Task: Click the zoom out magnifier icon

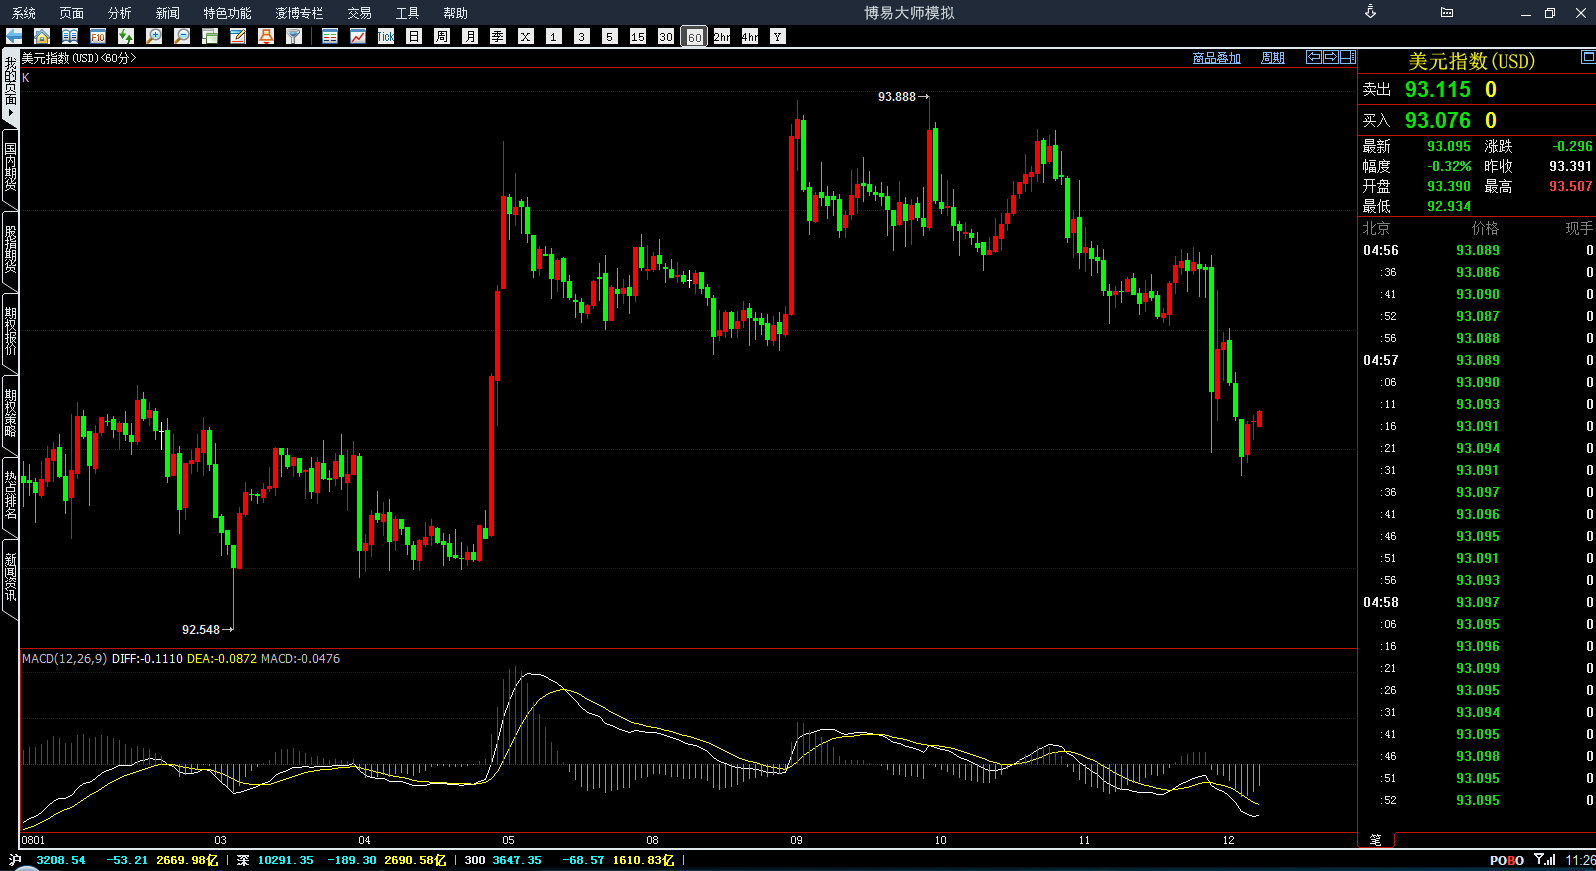Action: 182,36
